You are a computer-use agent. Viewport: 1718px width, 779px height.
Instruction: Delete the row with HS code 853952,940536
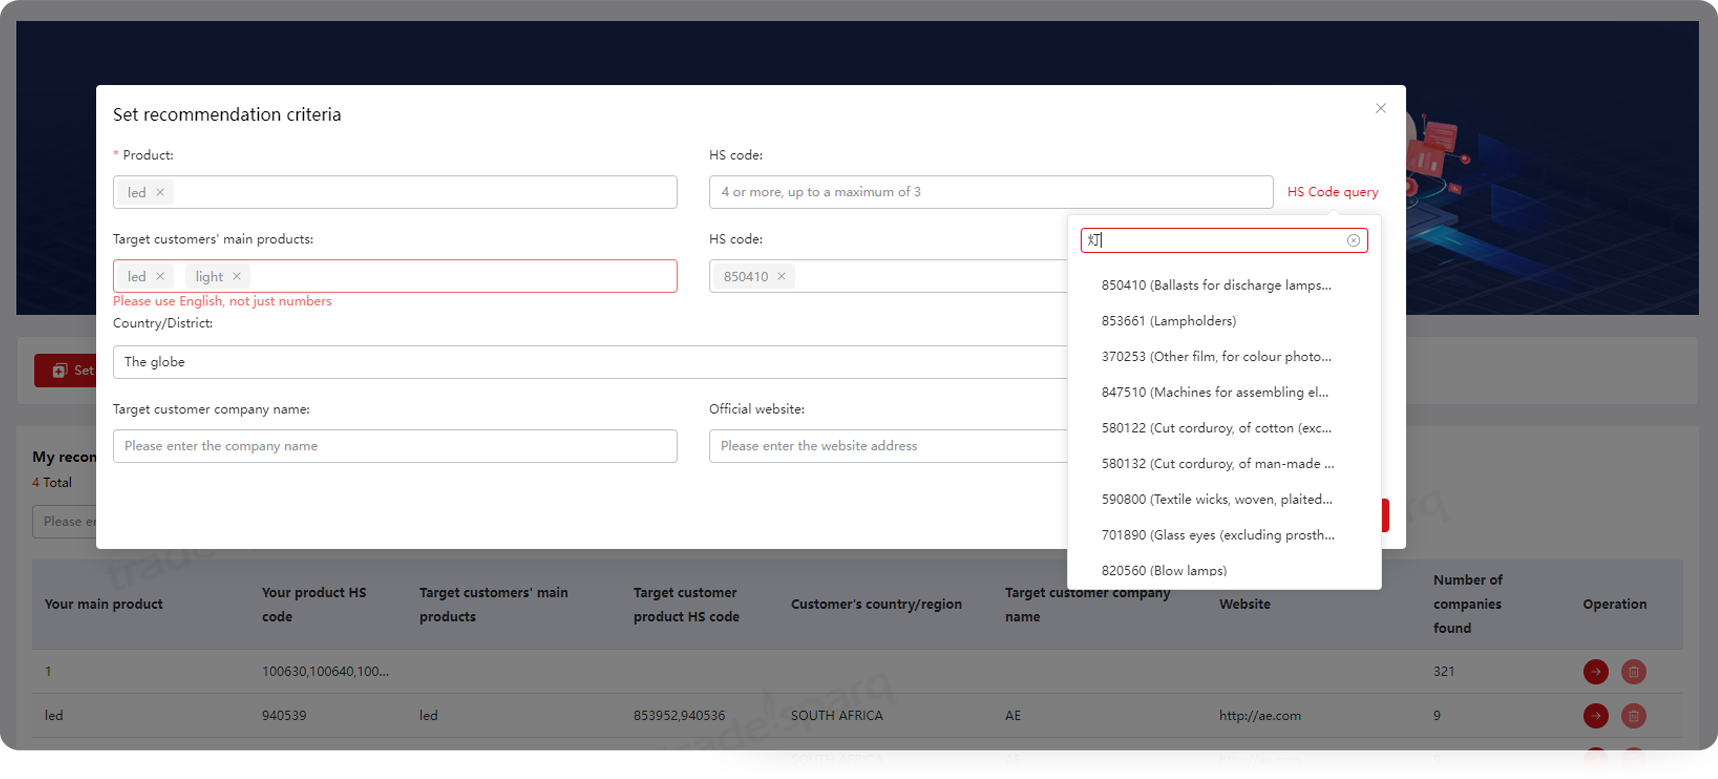tap(1633, 716)
